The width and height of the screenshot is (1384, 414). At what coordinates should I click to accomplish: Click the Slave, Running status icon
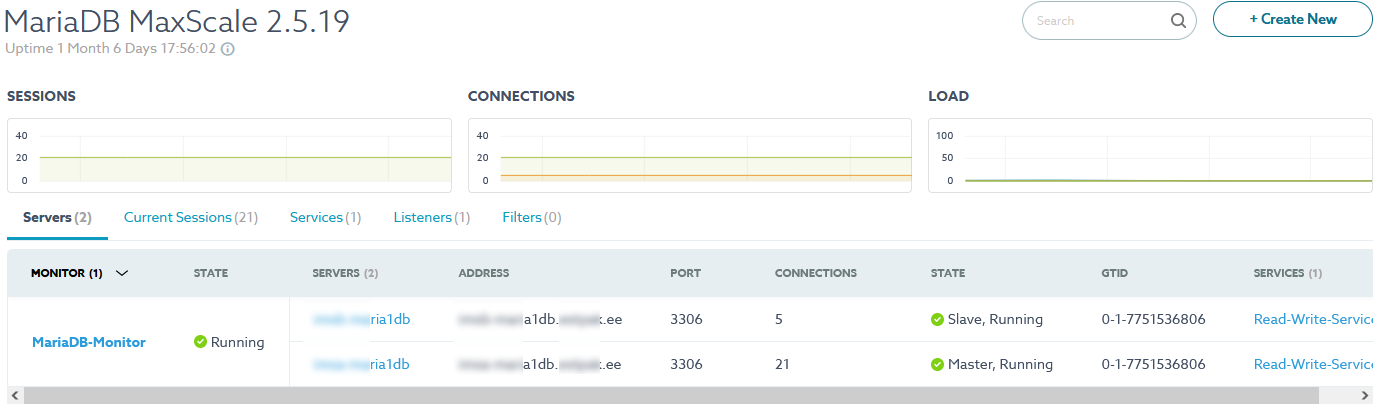tap(937, 320)
